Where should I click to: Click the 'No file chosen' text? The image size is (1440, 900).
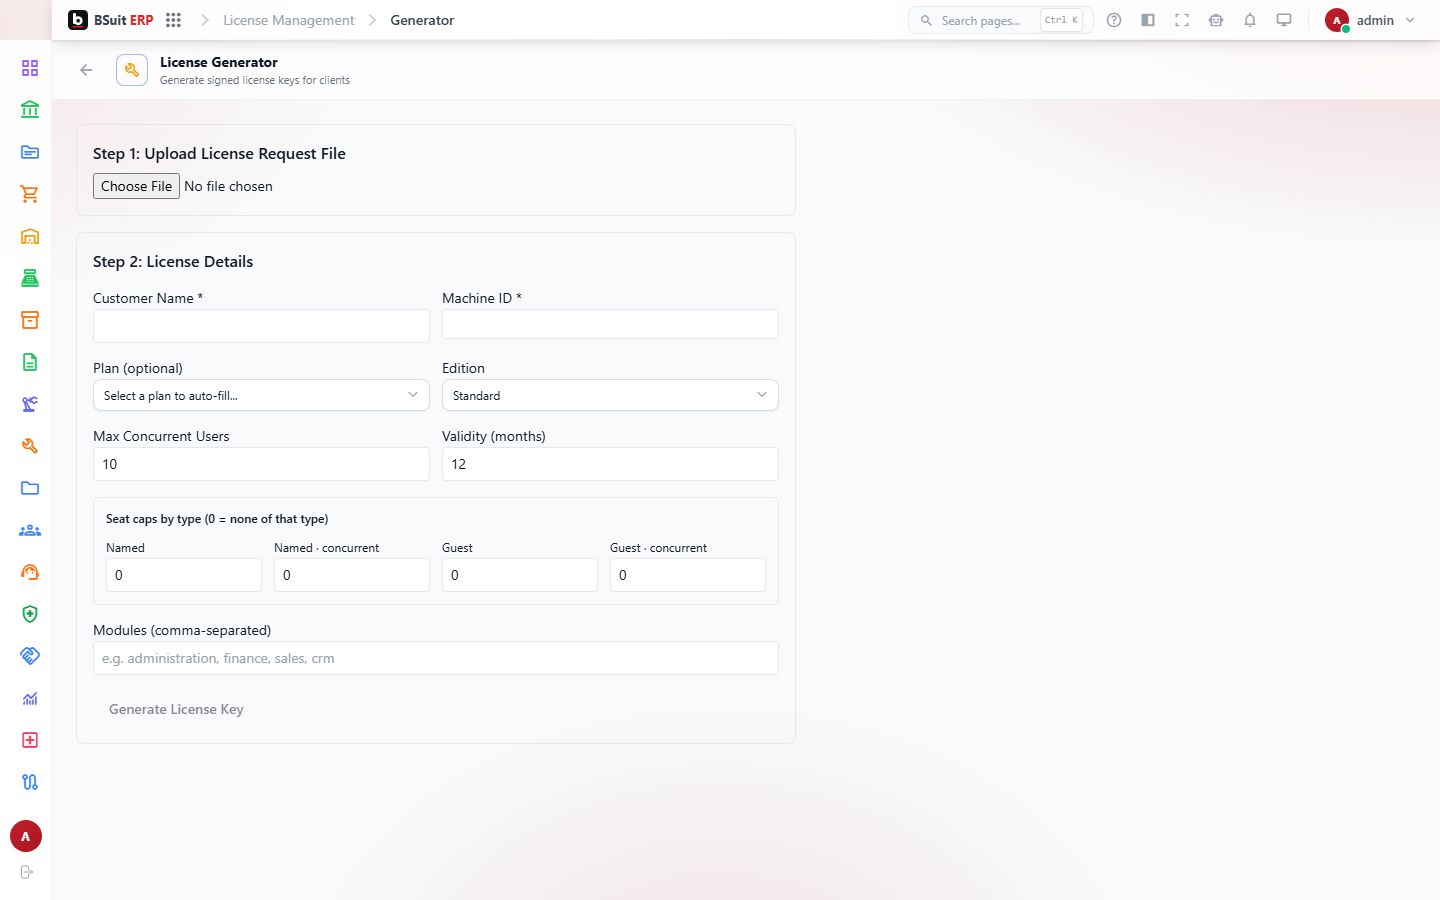pos(228,186)
